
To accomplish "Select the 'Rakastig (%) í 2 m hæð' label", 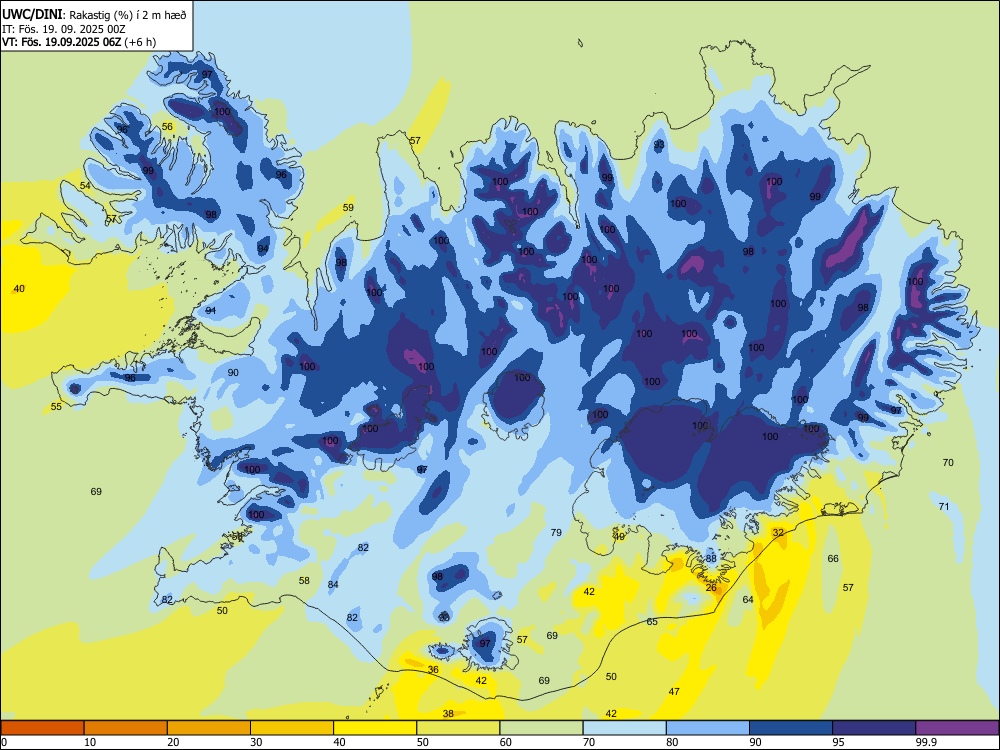I will pyautogui.click(x=128, y=14).
